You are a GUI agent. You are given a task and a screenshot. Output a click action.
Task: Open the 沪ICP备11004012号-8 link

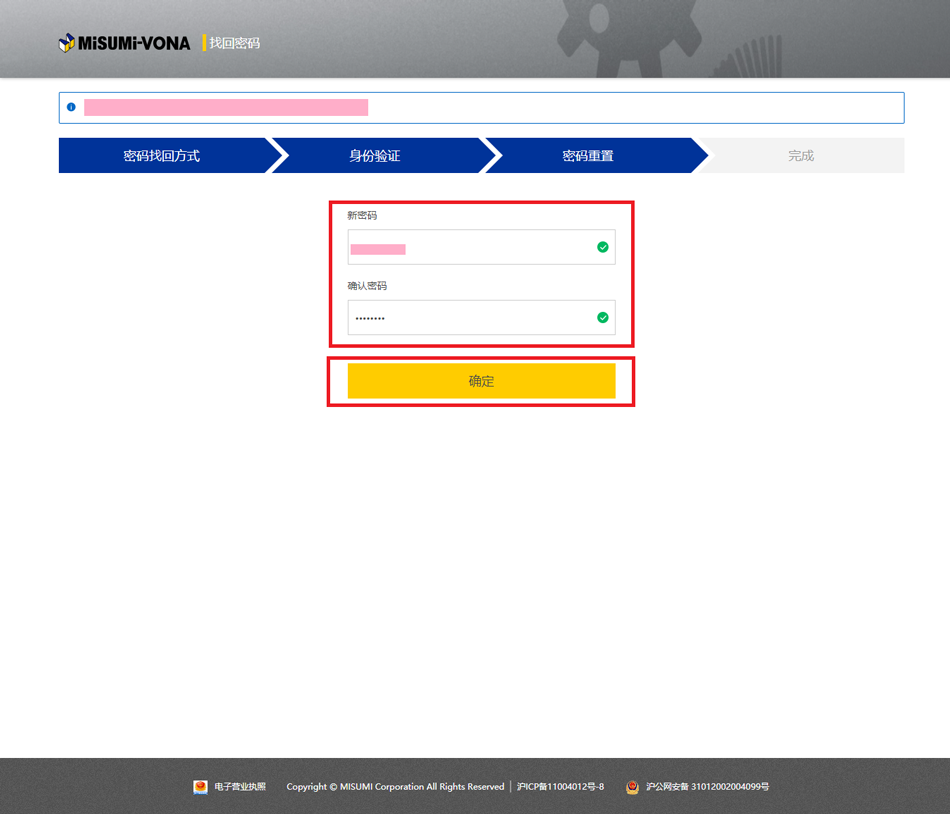pyautogui.click(x=560, y=787)
